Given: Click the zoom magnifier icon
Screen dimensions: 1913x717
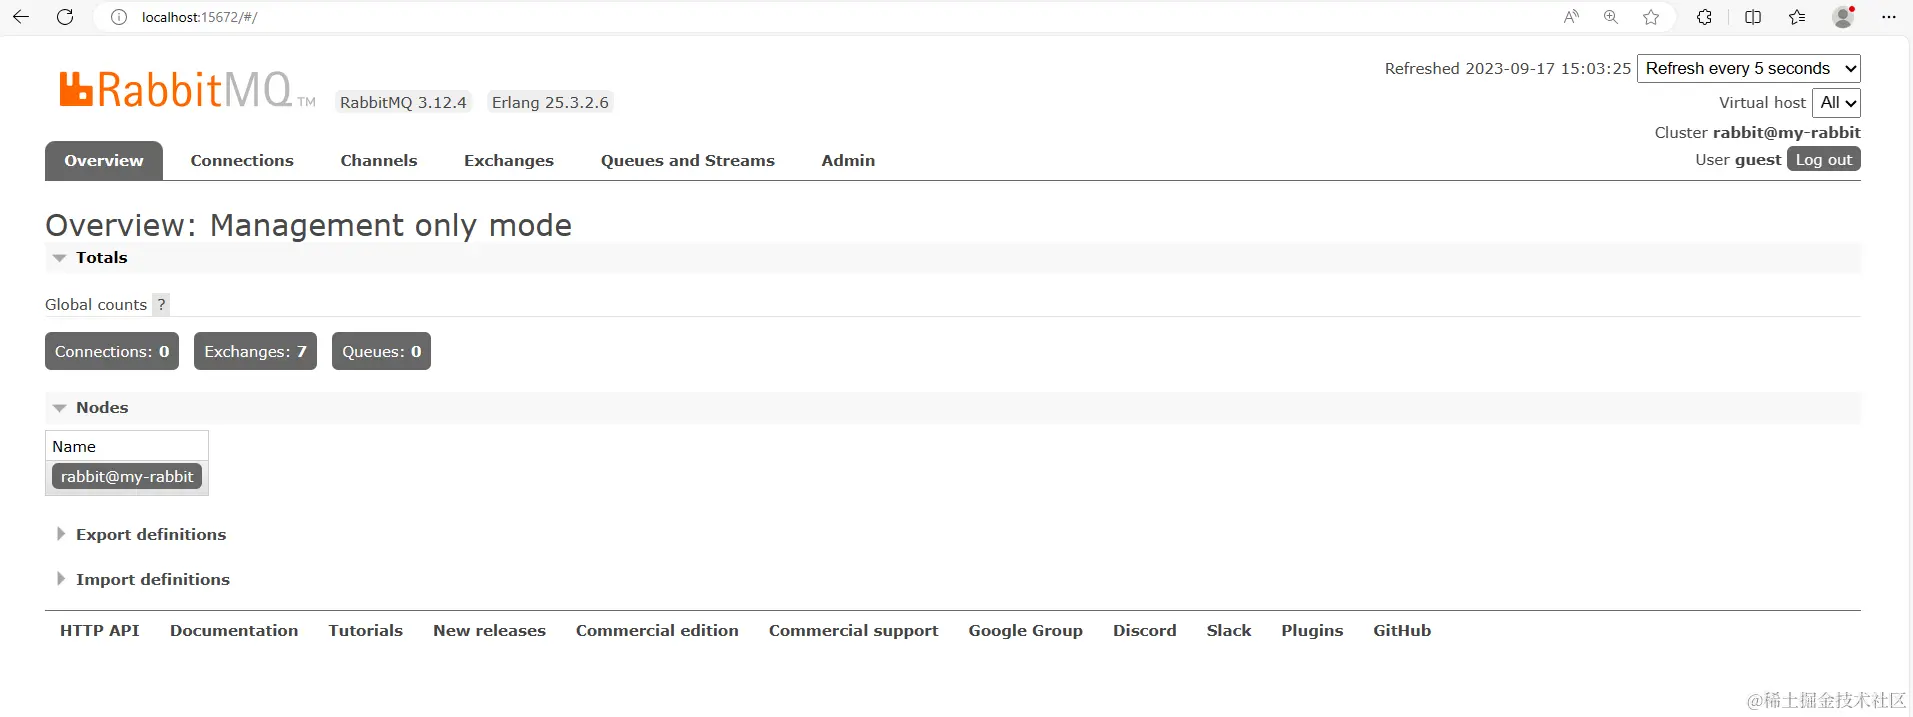Looking at the screenshot, I should click(x=1611, y=17).
